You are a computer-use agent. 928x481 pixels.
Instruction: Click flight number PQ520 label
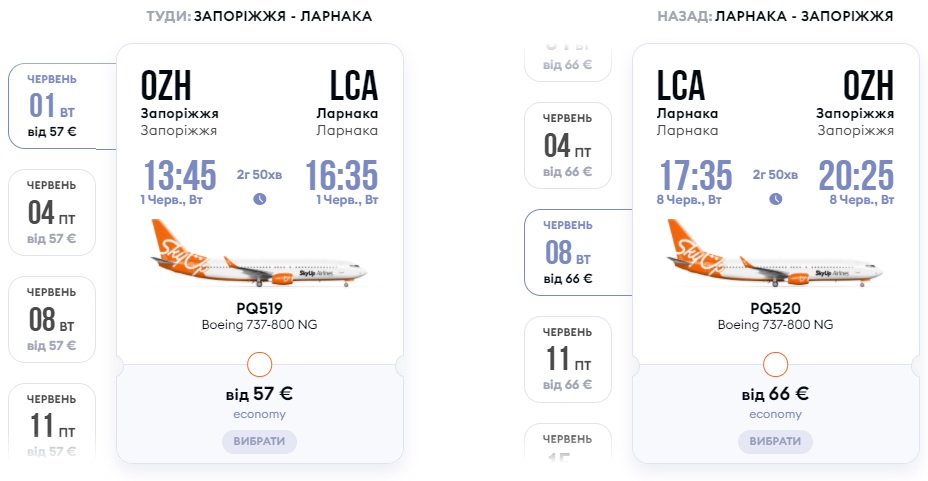[775, 308]
